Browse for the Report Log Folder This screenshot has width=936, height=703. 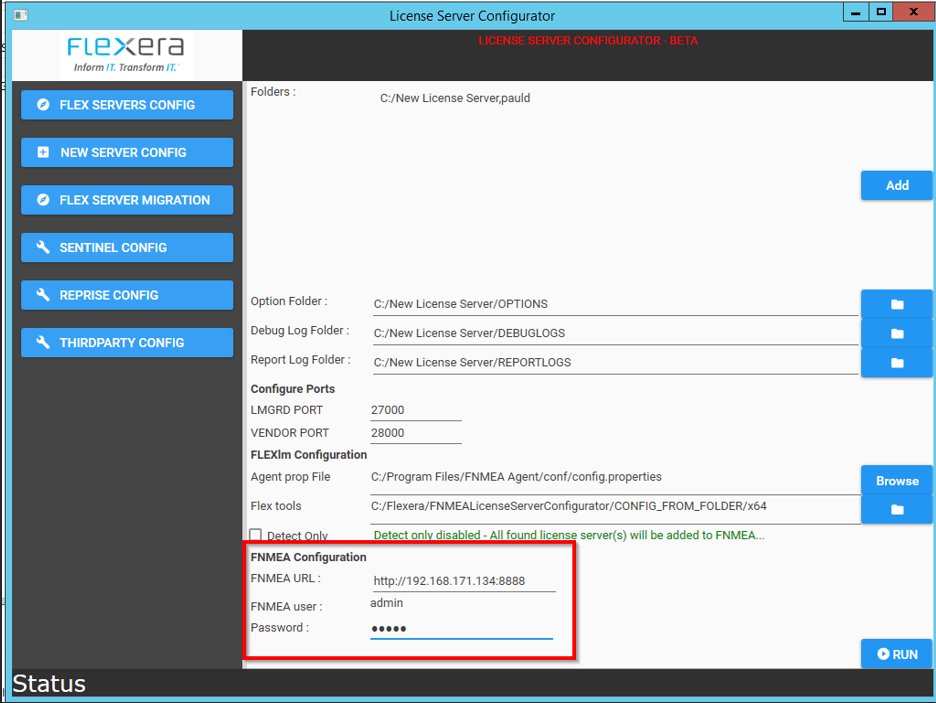click(x=897, y=363)
